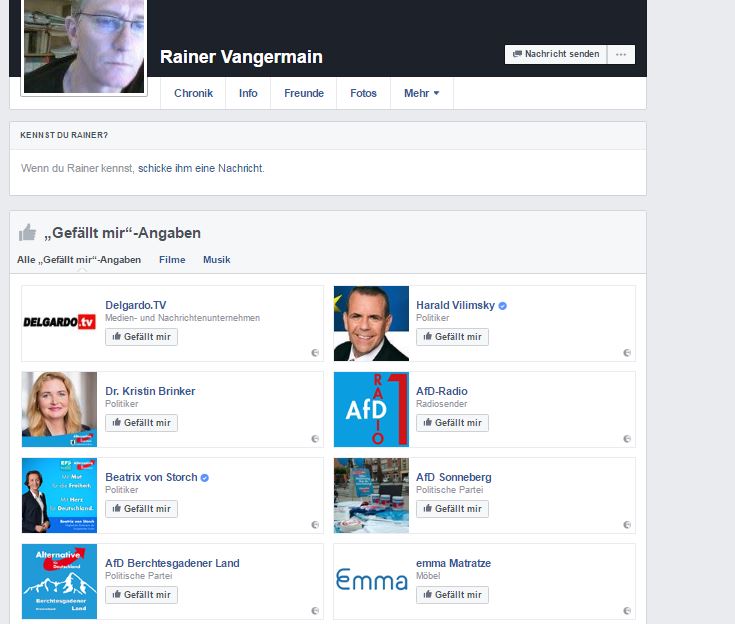Click globe icon on AfD Sonneberg card
Viewport: 735px width, 624px height.
(x=627, y=525)
